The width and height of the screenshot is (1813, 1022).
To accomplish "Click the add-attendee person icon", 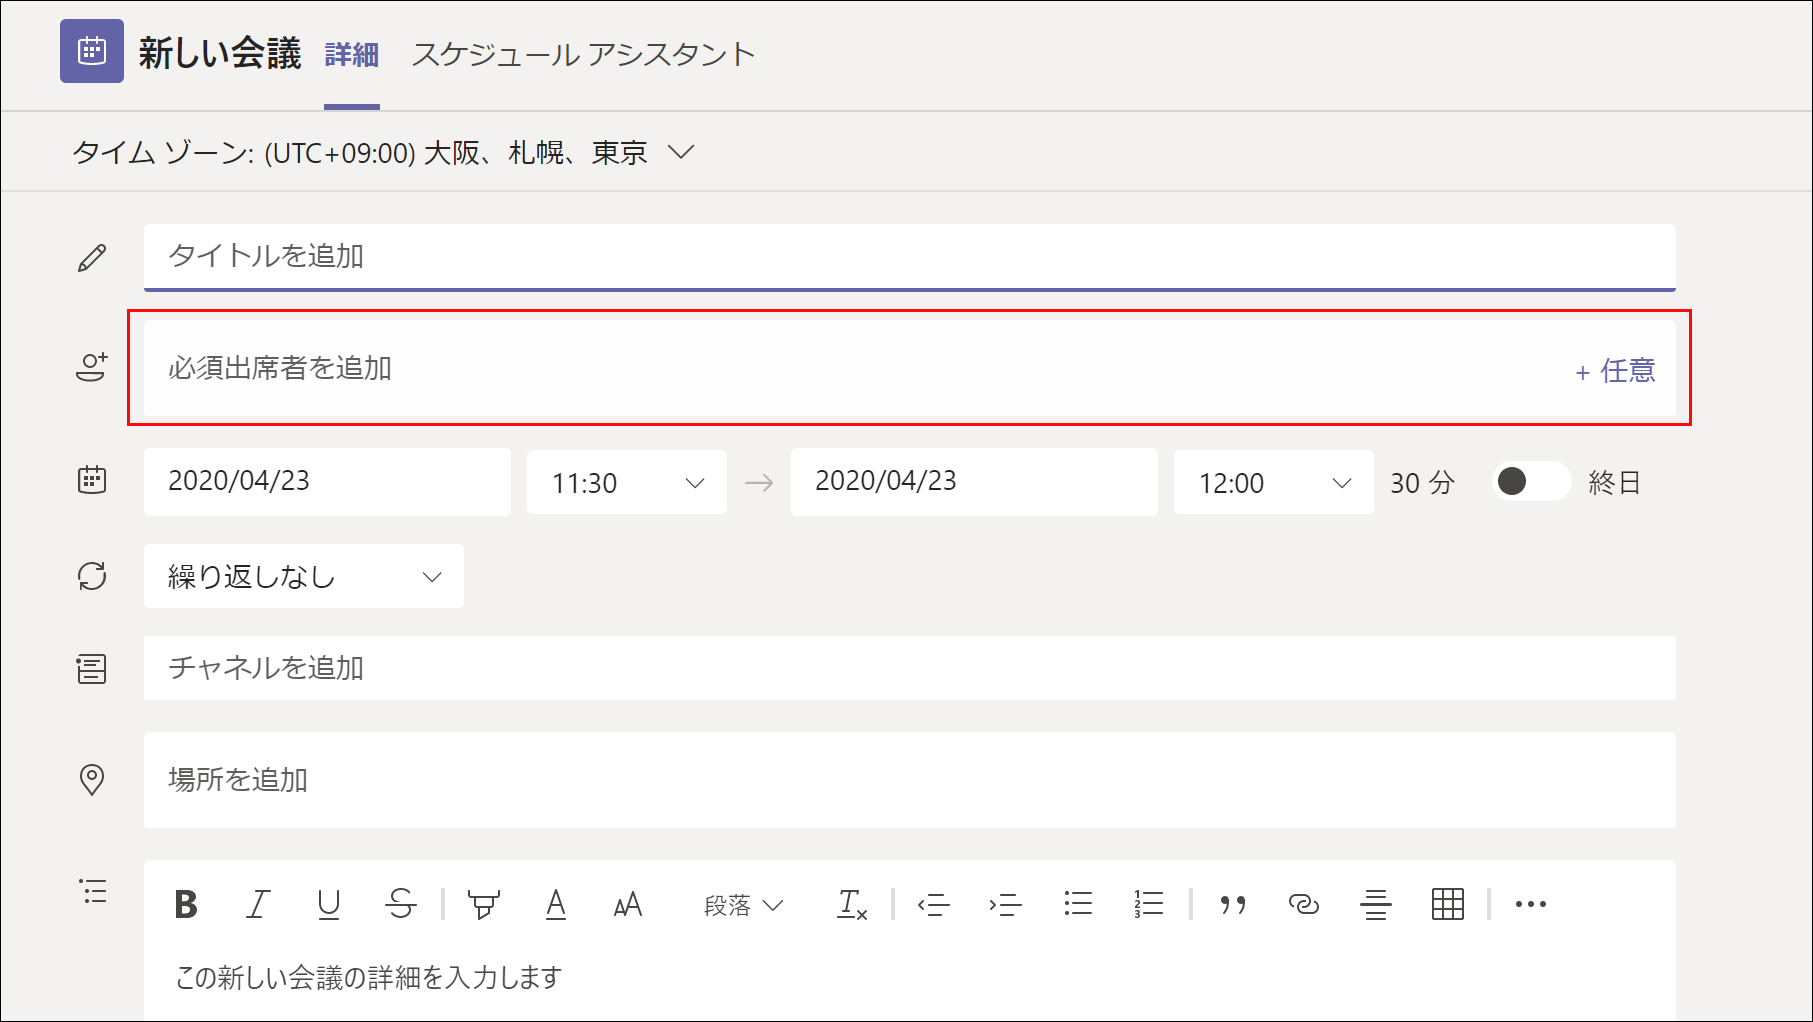I will 92,367.
